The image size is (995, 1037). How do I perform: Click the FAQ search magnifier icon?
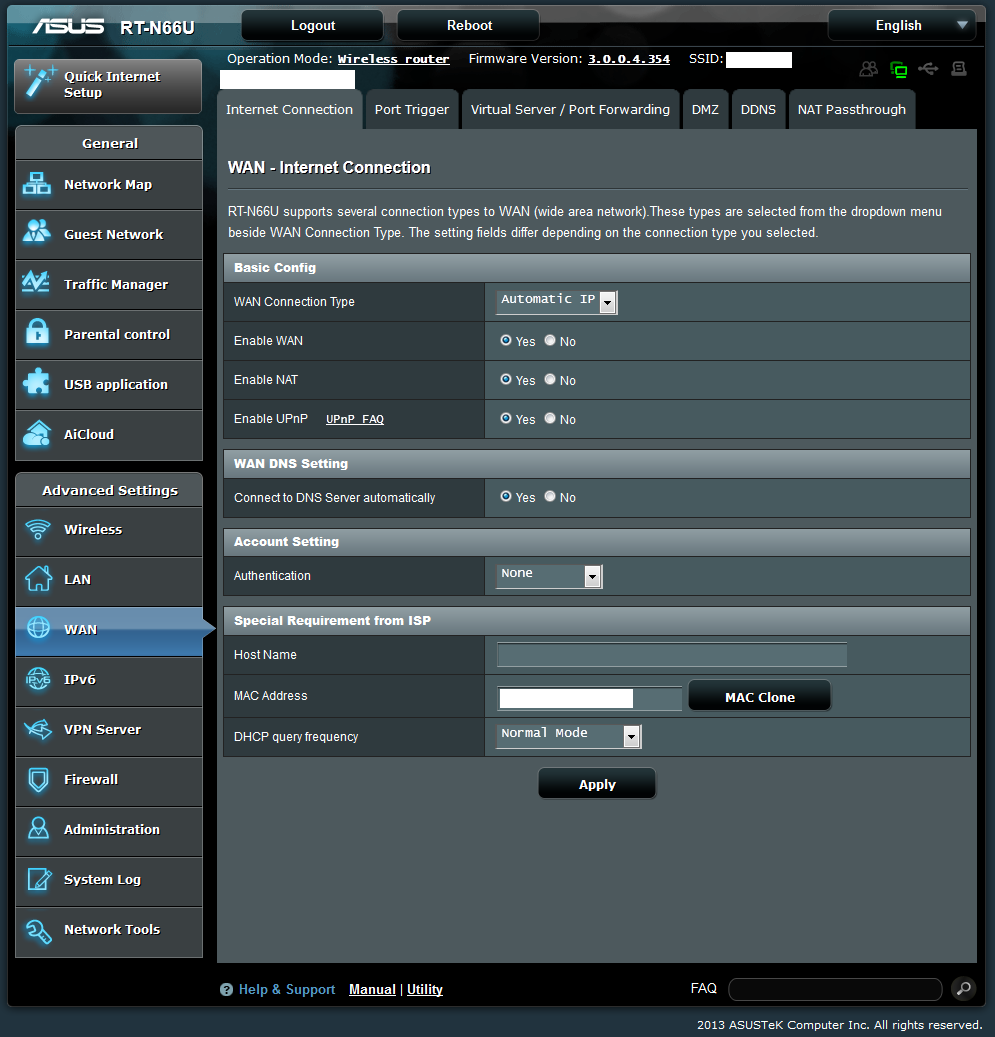click(964, 988)
